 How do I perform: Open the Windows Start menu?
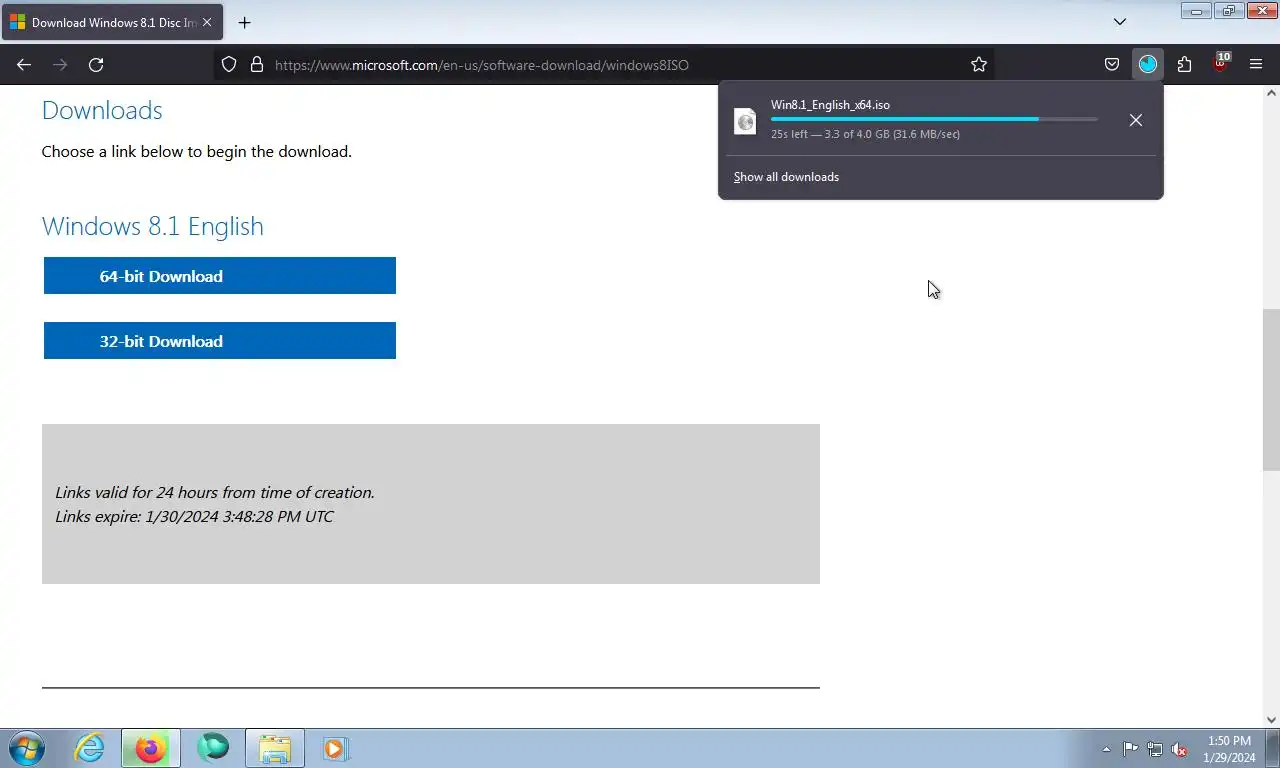27,748
